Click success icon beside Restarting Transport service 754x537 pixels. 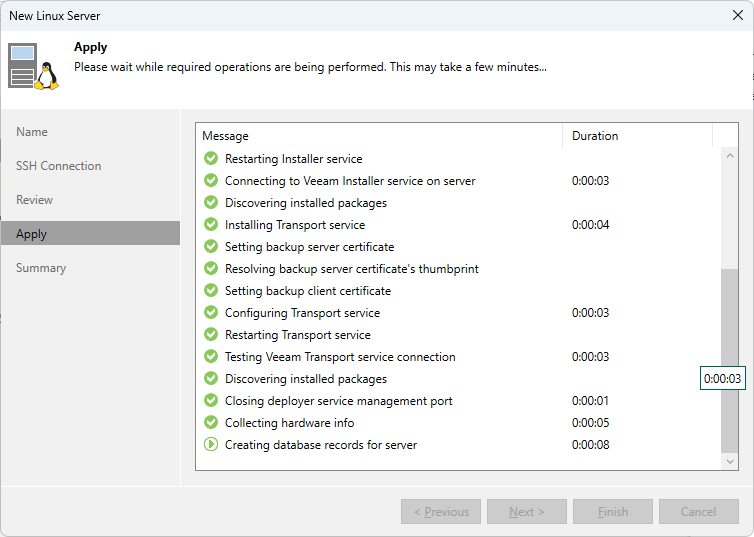click(211, 335)
